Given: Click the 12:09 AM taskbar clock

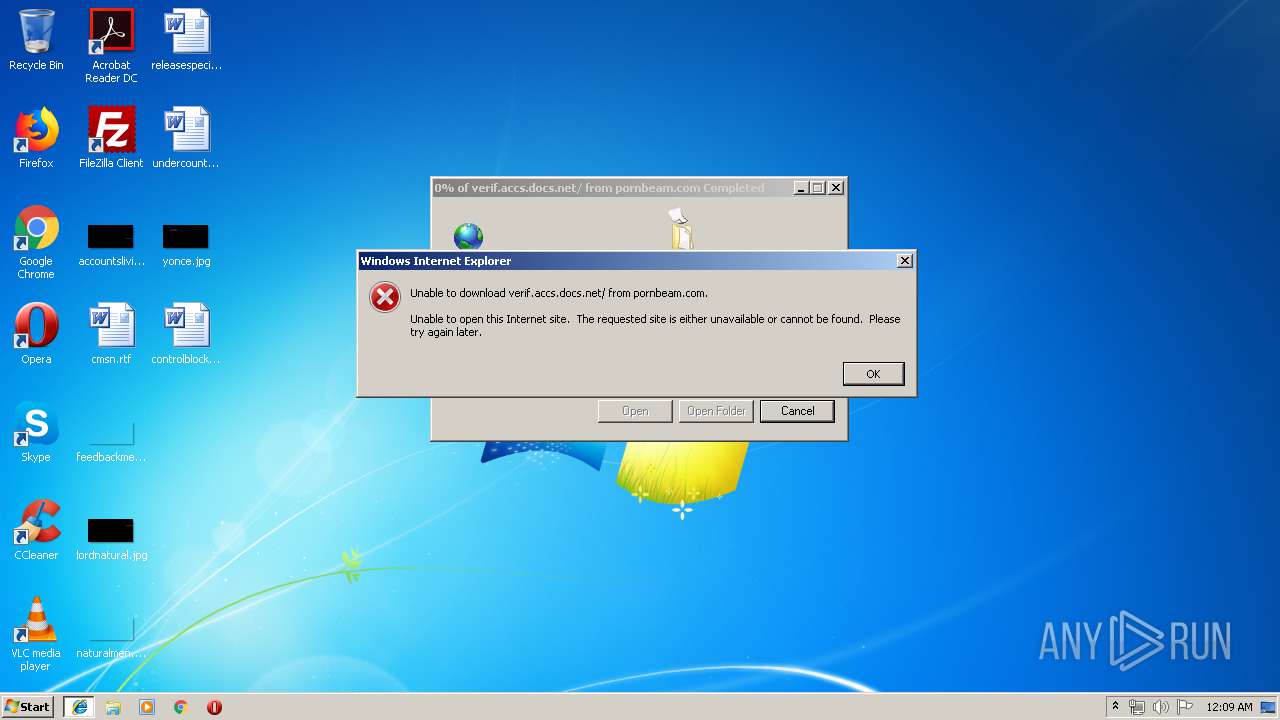Looking at the screenshot, I should (1229, 707).
